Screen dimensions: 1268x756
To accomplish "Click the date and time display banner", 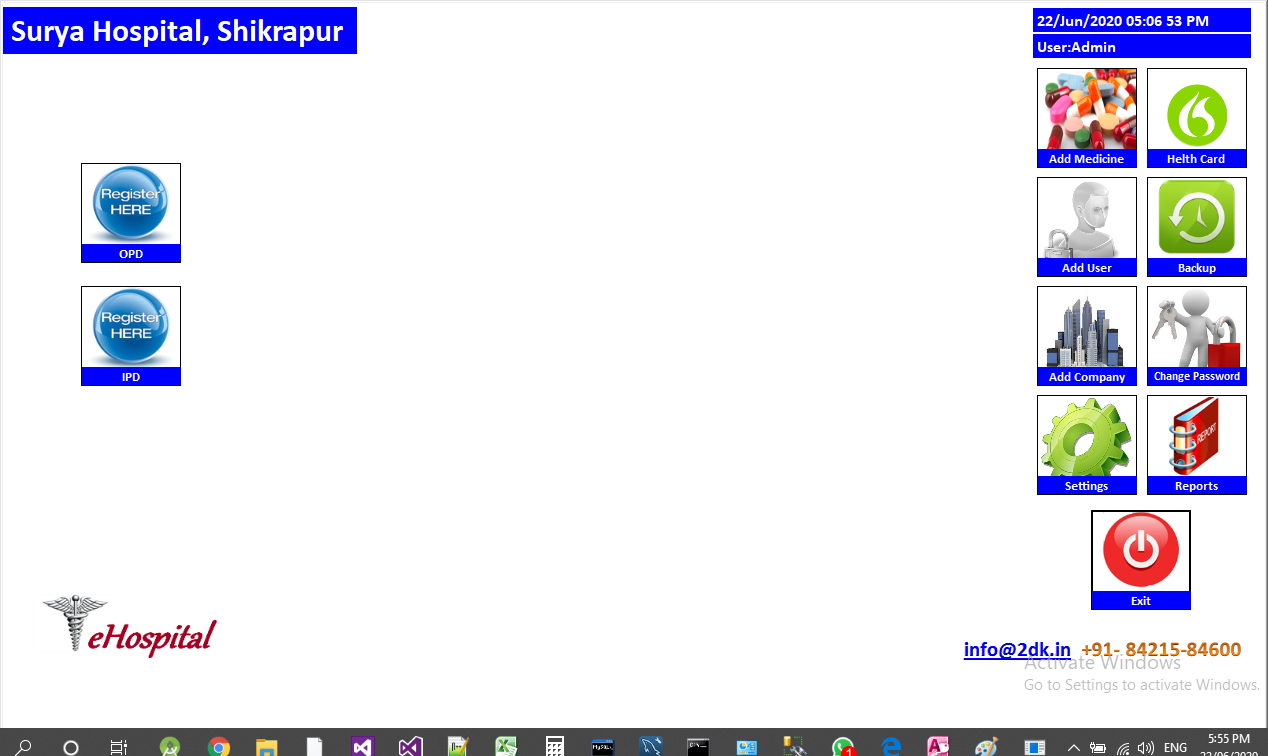I will (x=1141, y=20).
